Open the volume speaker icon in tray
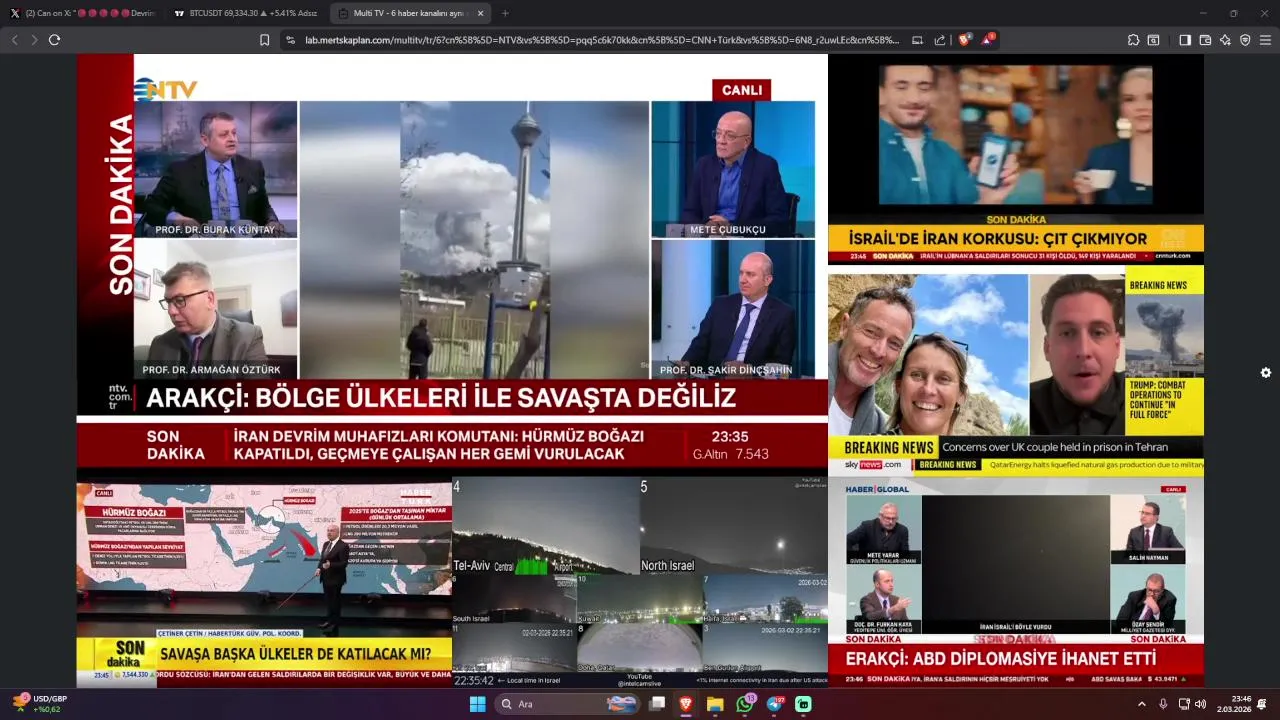The height and width of the screenshot is (720, 1280). tap(1201, 704)
